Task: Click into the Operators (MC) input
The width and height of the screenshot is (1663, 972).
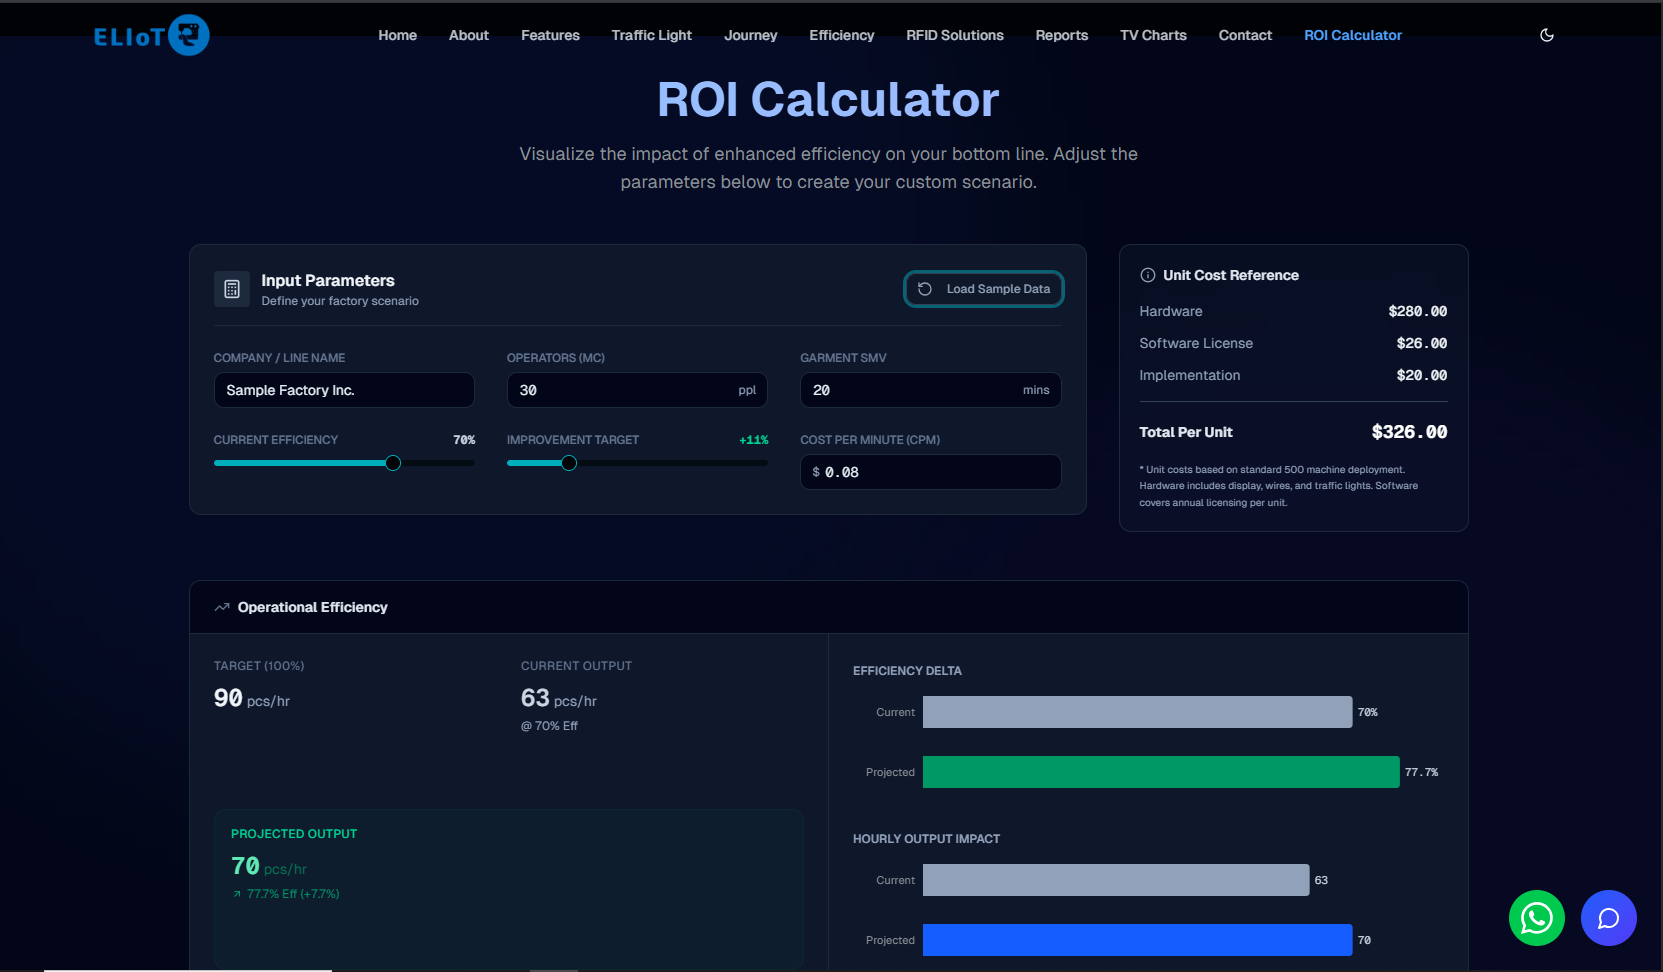Action: [625, 390]
